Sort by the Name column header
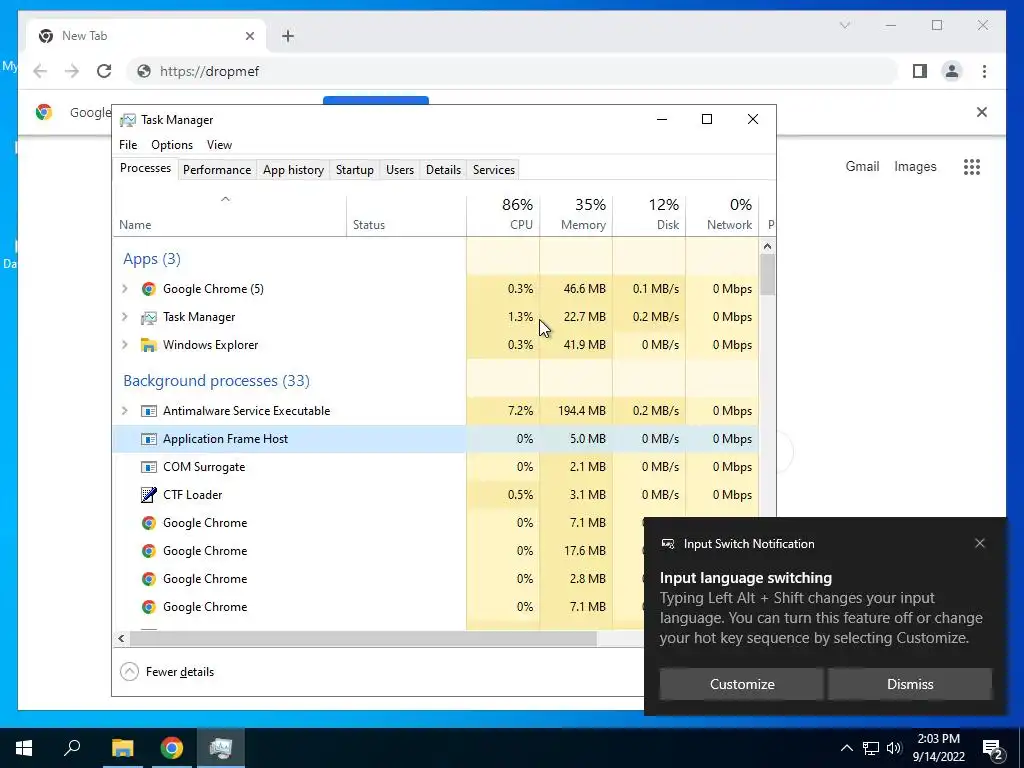 (230, 214)
